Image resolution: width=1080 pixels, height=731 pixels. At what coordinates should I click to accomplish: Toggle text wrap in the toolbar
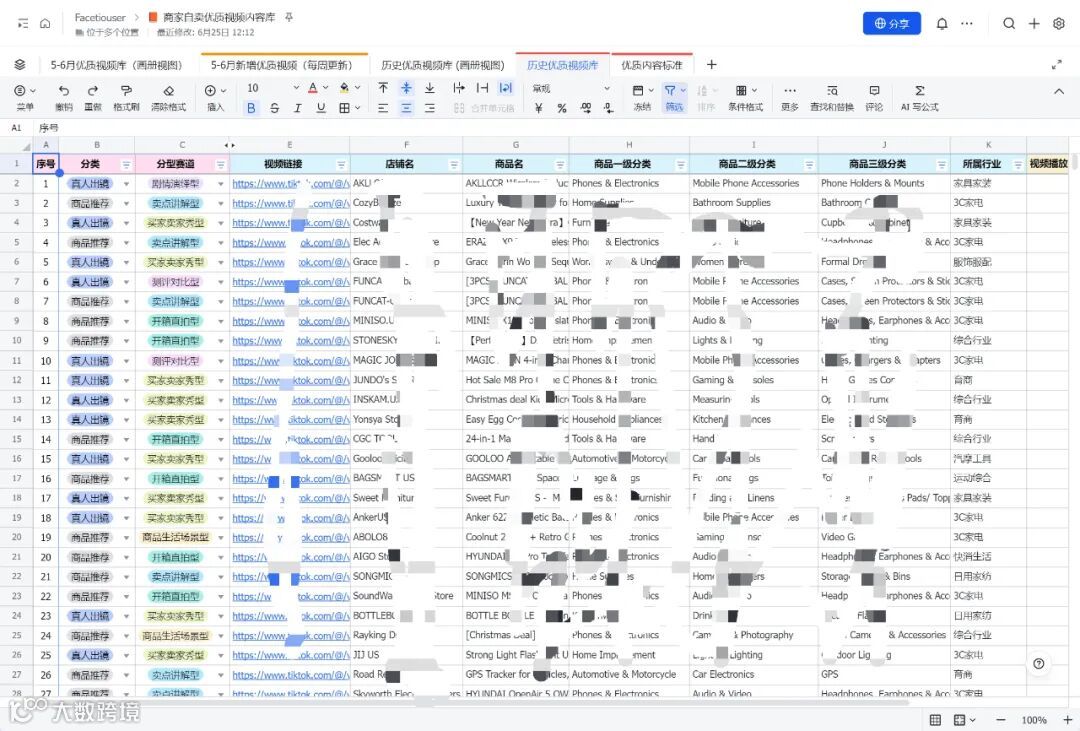(506, 88)
